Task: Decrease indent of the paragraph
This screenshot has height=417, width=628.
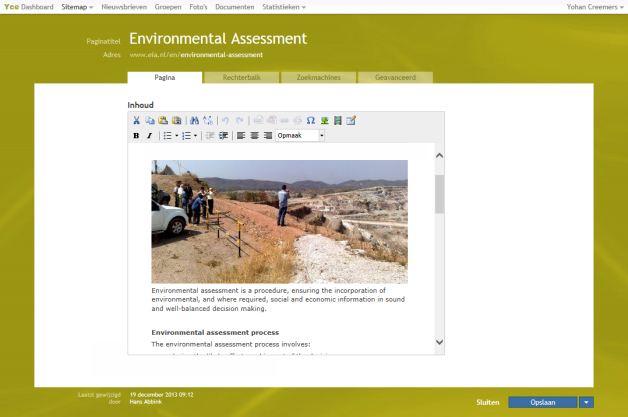Action: [x=210, y=136]
